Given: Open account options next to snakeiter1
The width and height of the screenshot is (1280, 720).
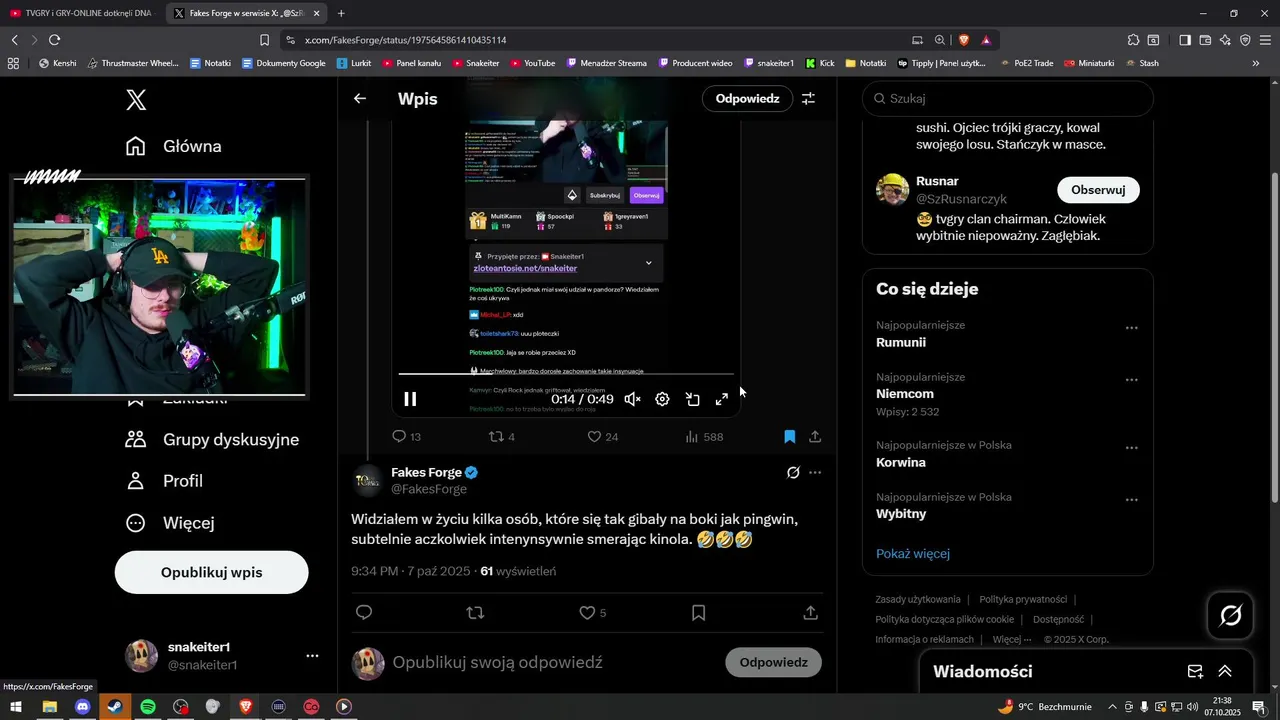Looking at the screenshot, I should [x=312, y=656].
